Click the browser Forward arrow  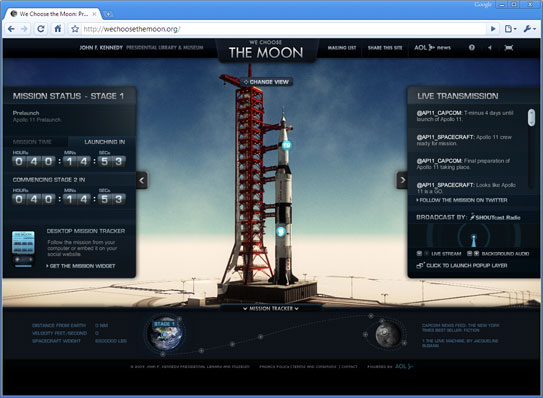pos(24,29)
